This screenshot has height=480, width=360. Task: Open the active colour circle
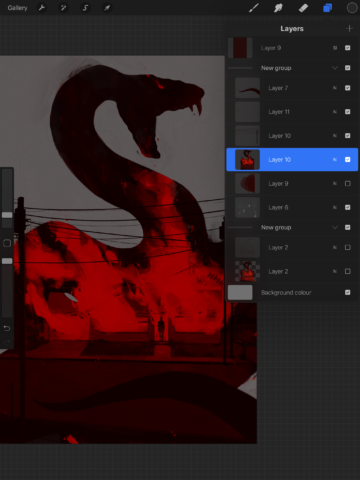coord(352,8)
